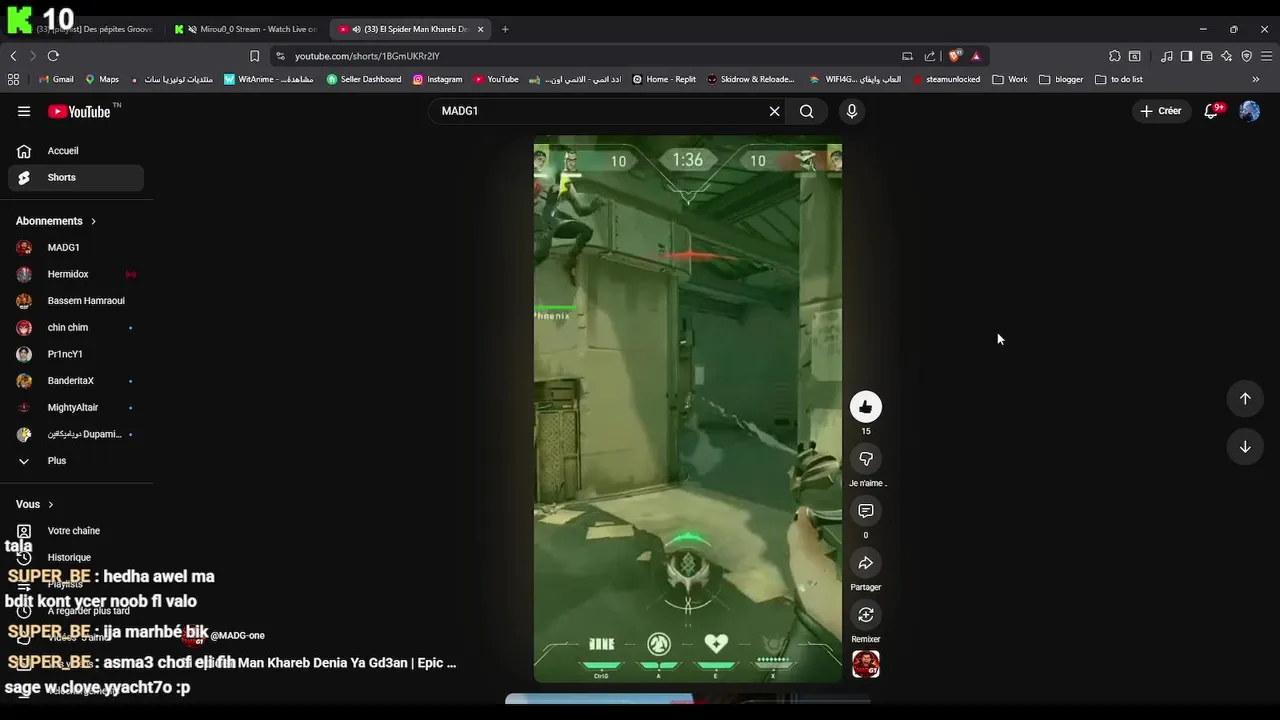Open the browser extensions puzzle icon

tap(1115, 56)
